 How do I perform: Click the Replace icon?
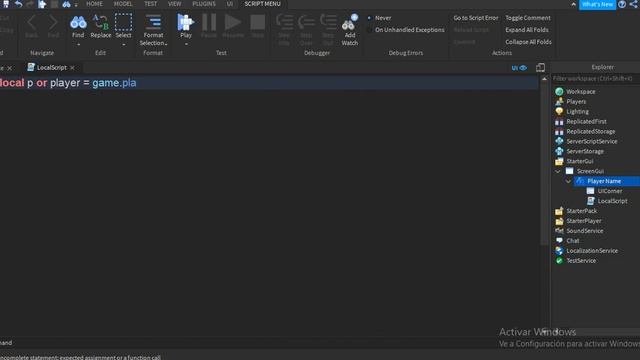click(100, 22)
